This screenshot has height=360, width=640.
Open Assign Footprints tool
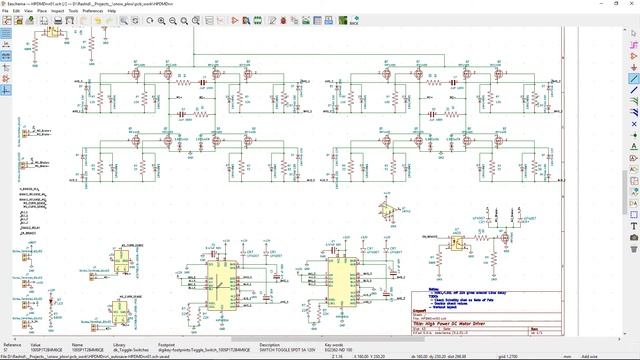coord(294,20)
